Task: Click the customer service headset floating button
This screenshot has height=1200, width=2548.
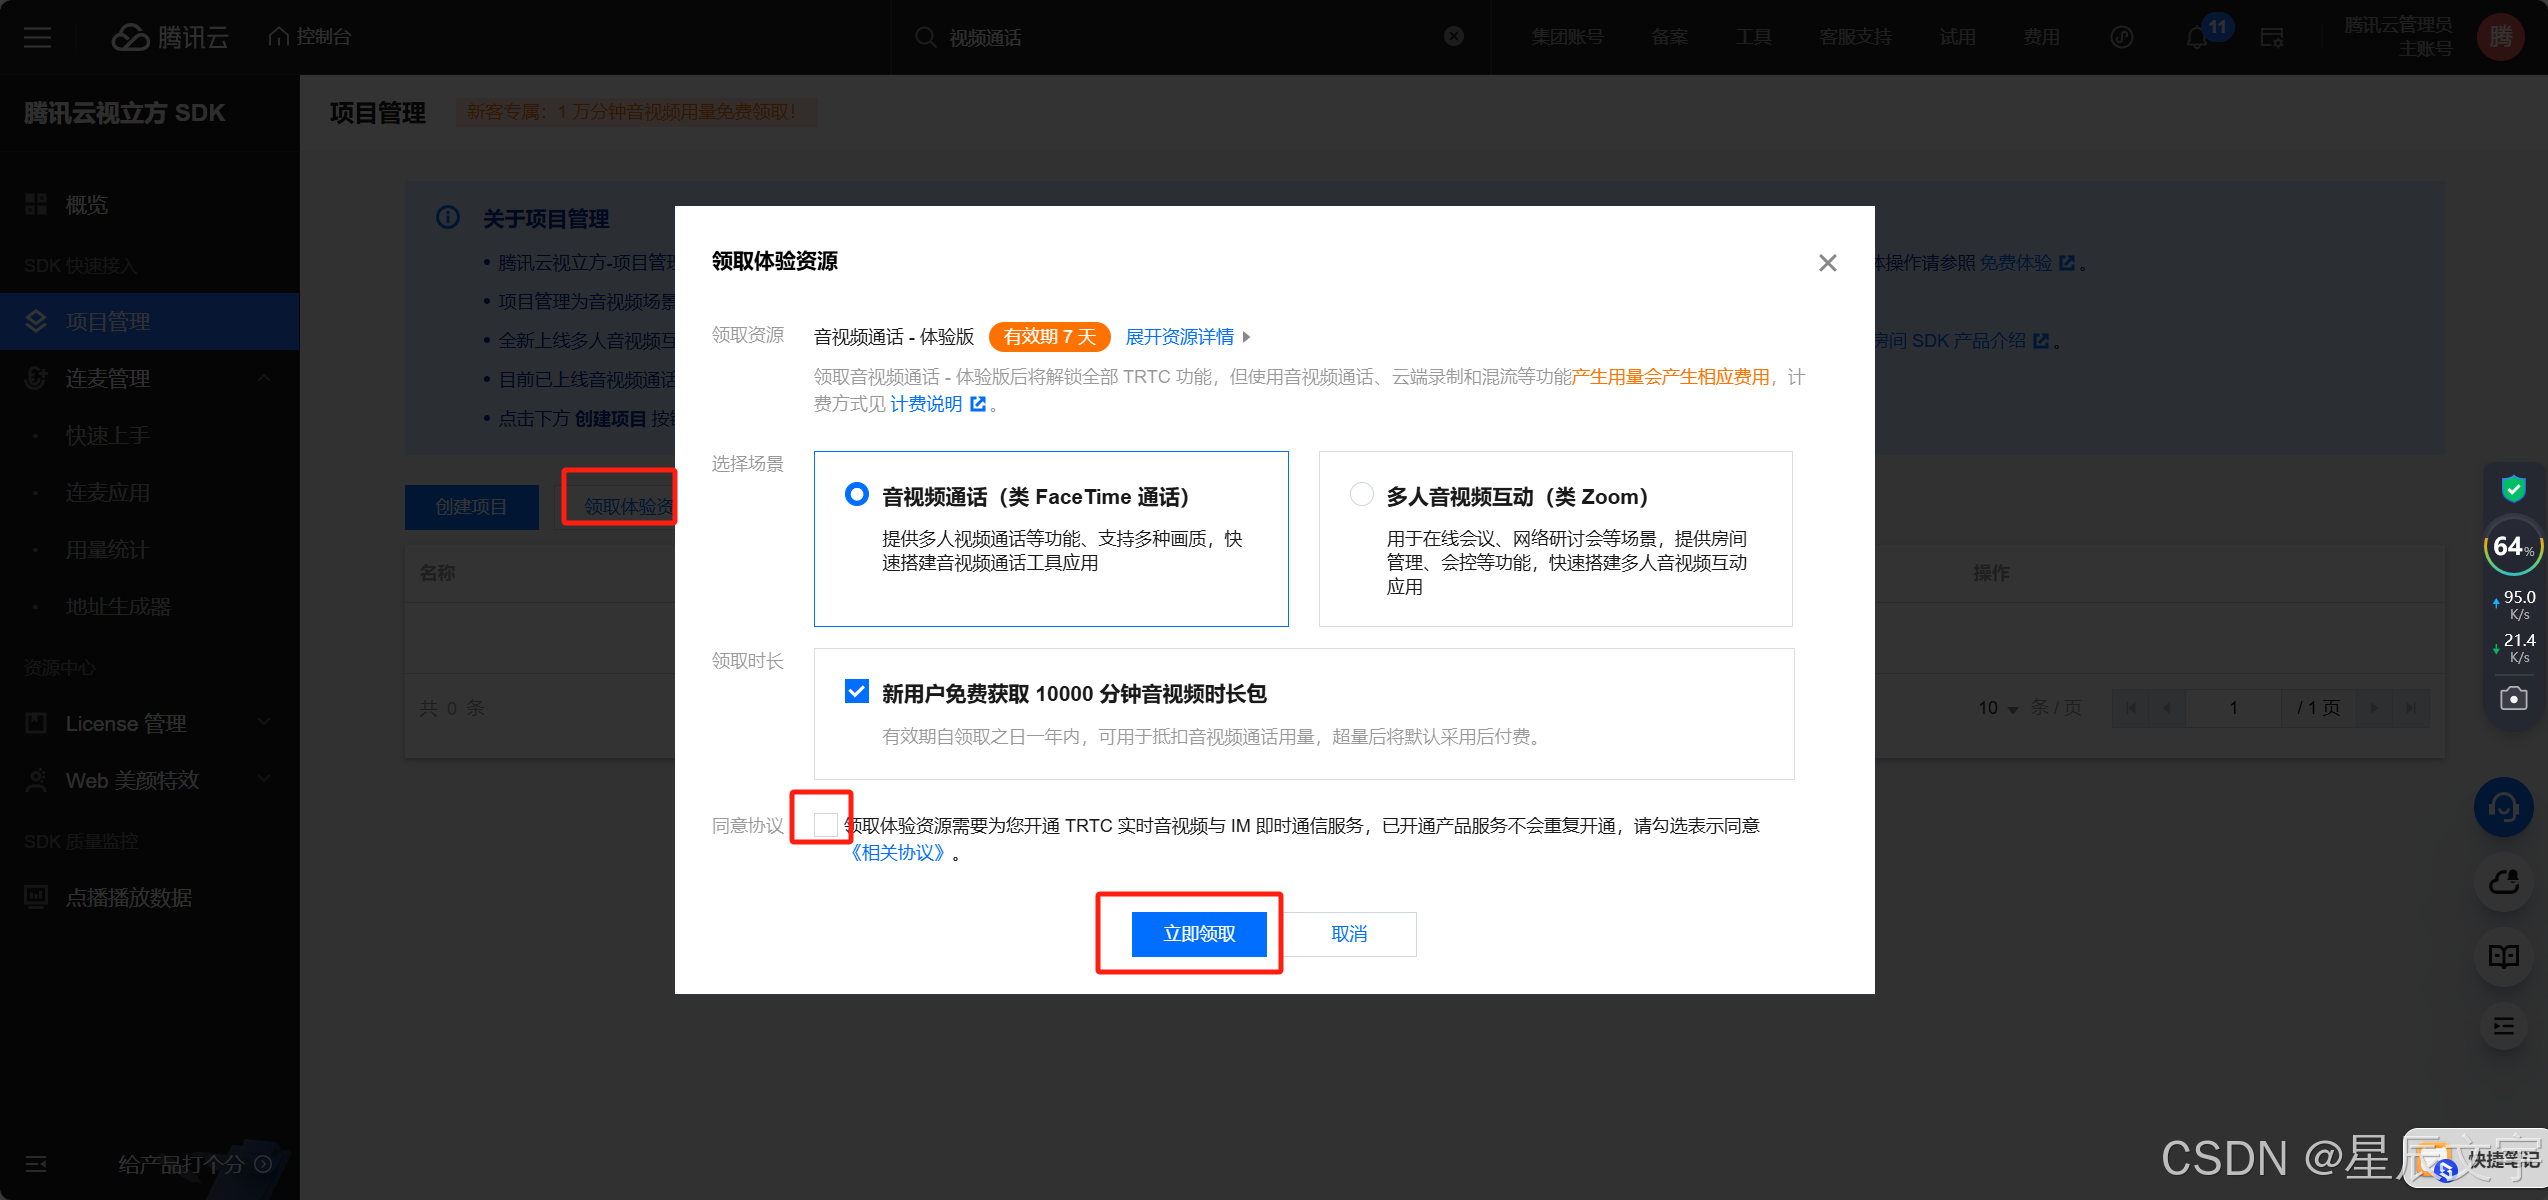Action: (x=2503, y=807)
